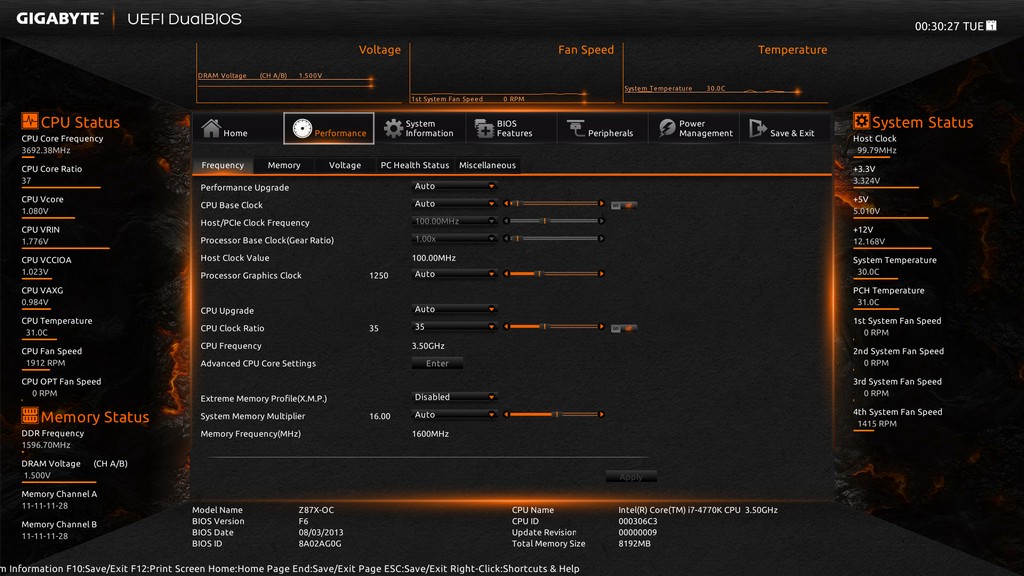Click the calendar icon beside the clock
1024x576 pixels.
click(x=991, y=25)
